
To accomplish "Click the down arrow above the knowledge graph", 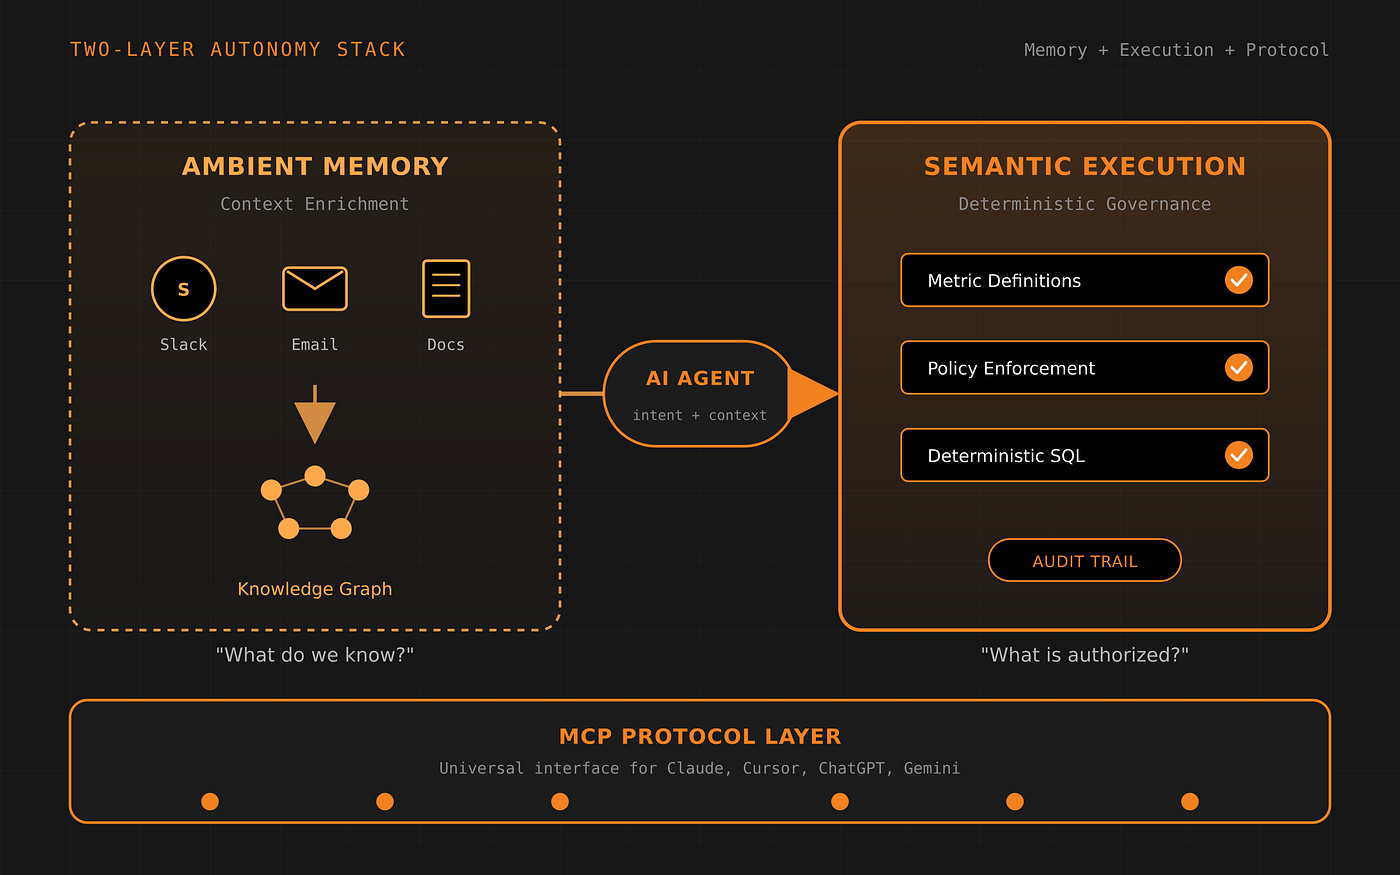I will 315,414.
